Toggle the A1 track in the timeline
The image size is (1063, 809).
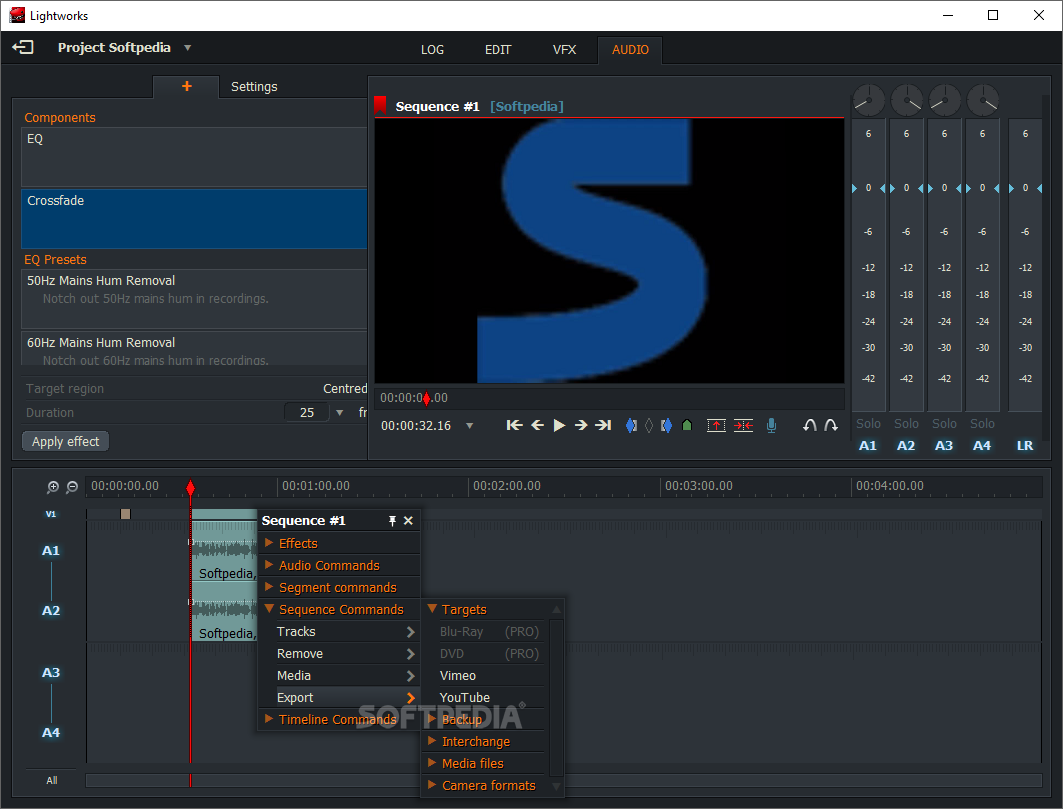51,551
